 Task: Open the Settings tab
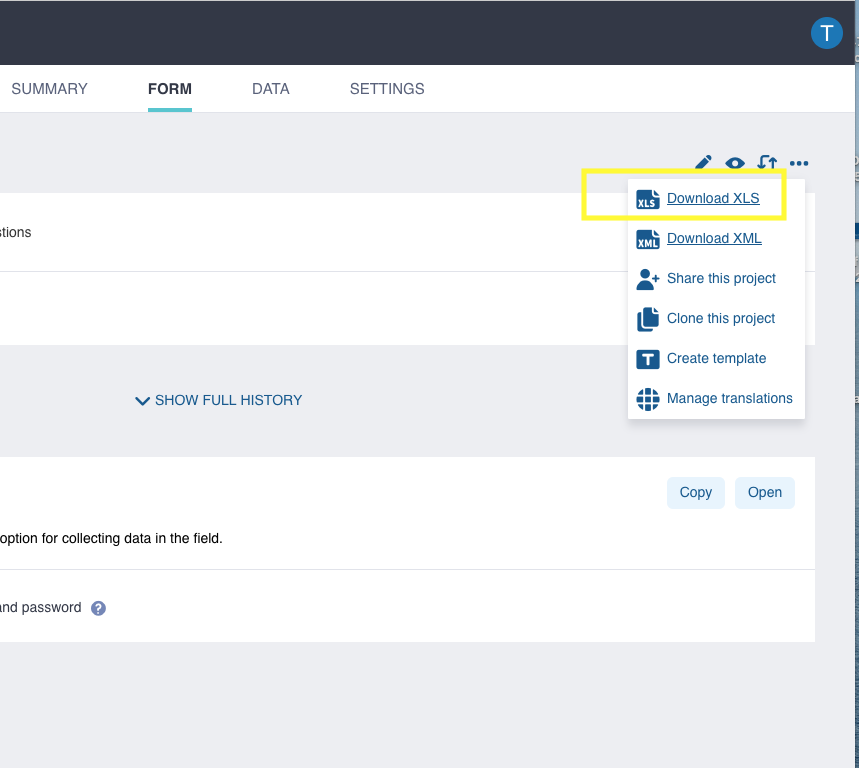pos(387,89)
